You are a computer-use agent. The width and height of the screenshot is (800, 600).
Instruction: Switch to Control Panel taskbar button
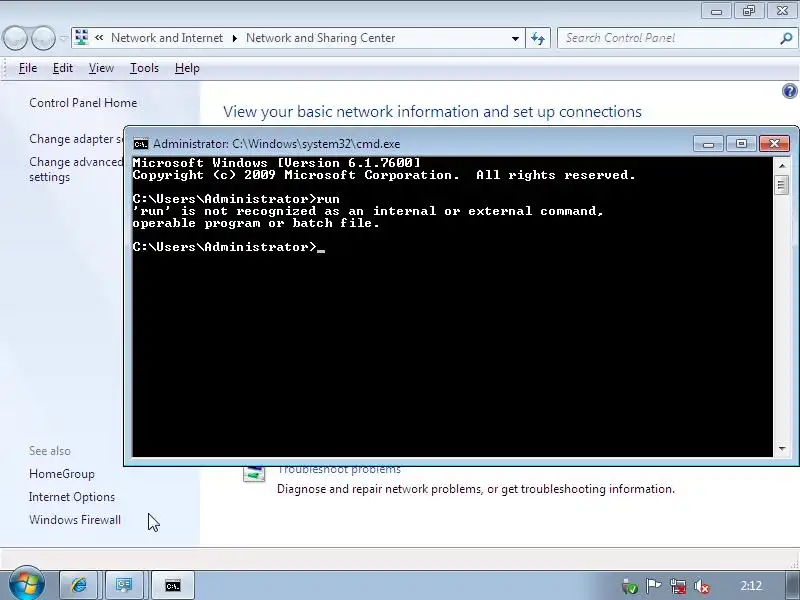pos(124,586)
